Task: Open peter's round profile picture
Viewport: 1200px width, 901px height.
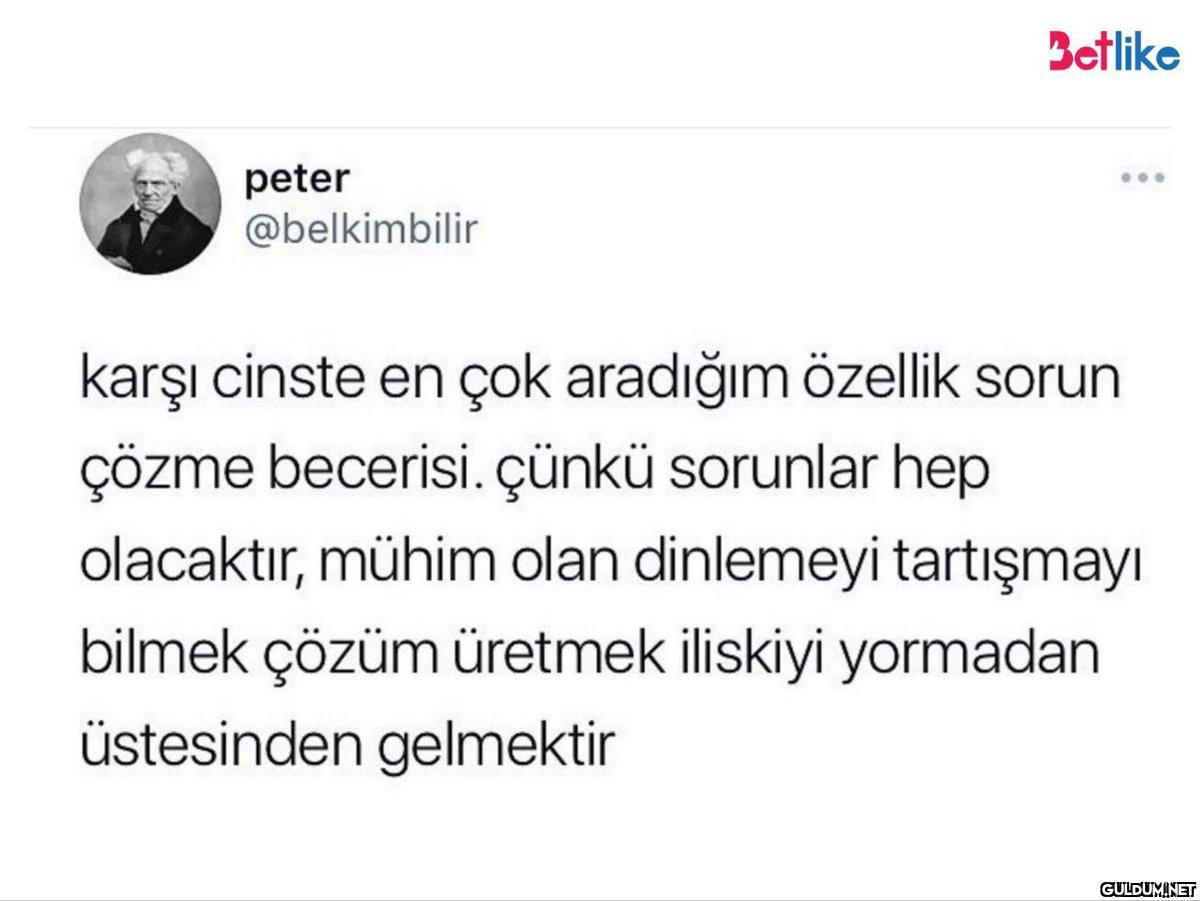Action: click(x=150, y=204)
